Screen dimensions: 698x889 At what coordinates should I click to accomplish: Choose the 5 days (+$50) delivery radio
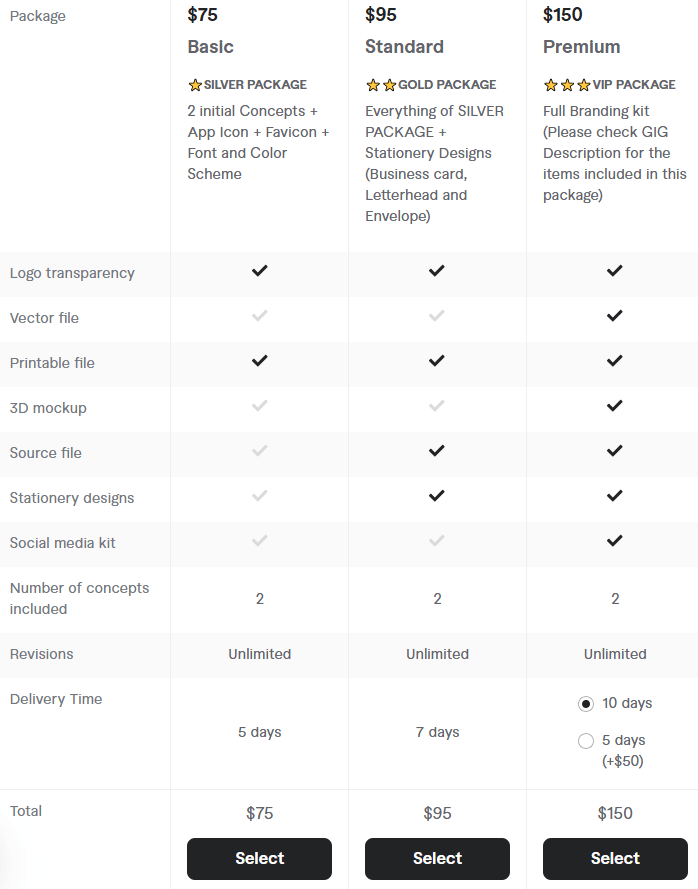coord(586,741)
